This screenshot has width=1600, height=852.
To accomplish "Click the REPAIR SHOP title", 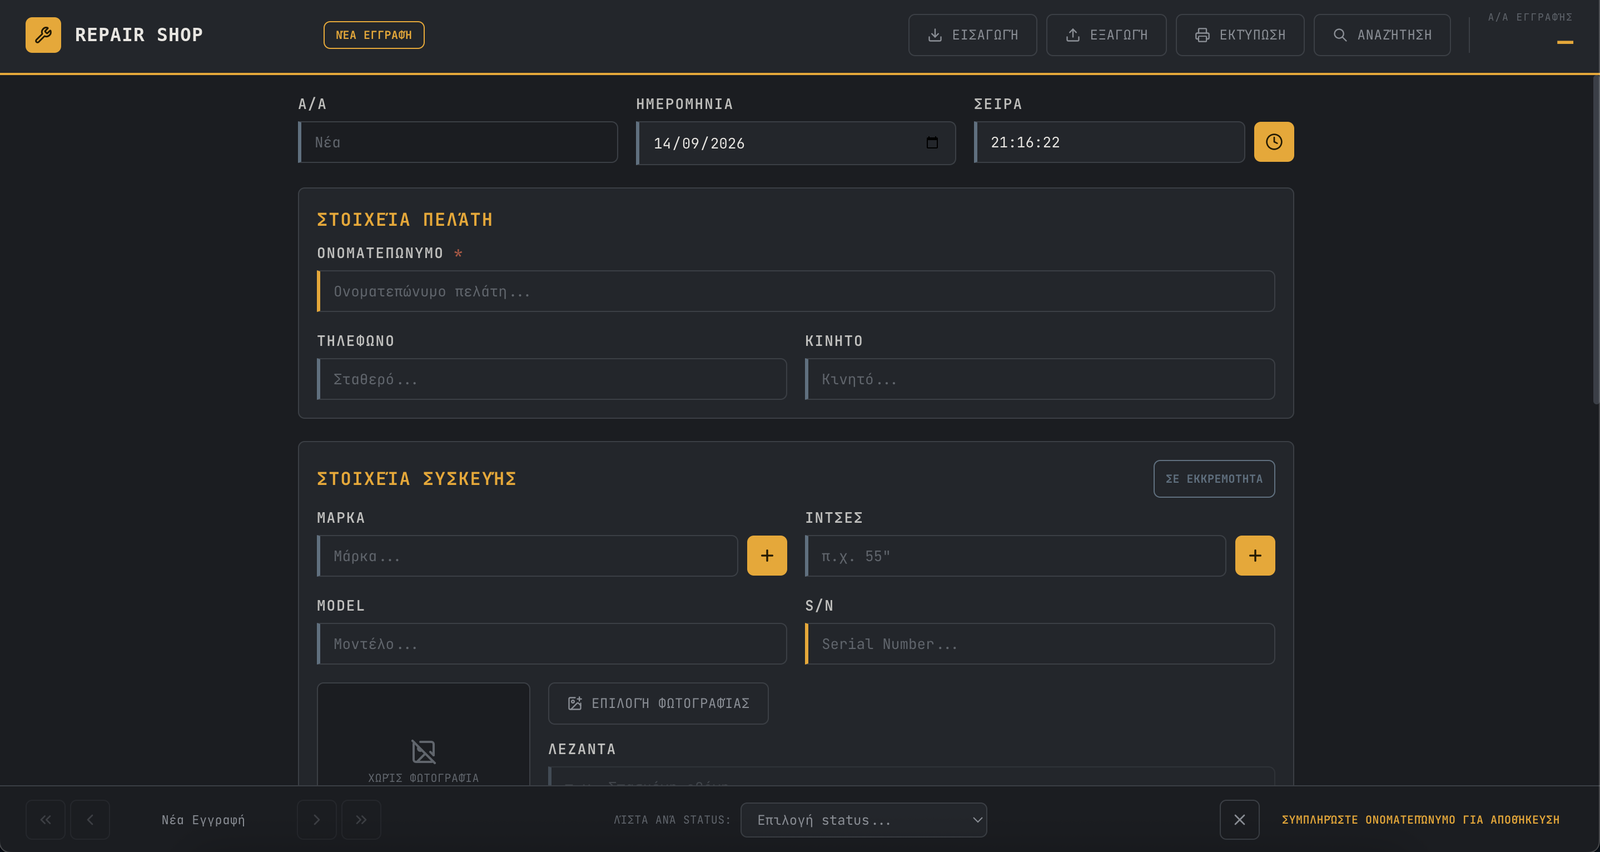I will coord(139,35).
